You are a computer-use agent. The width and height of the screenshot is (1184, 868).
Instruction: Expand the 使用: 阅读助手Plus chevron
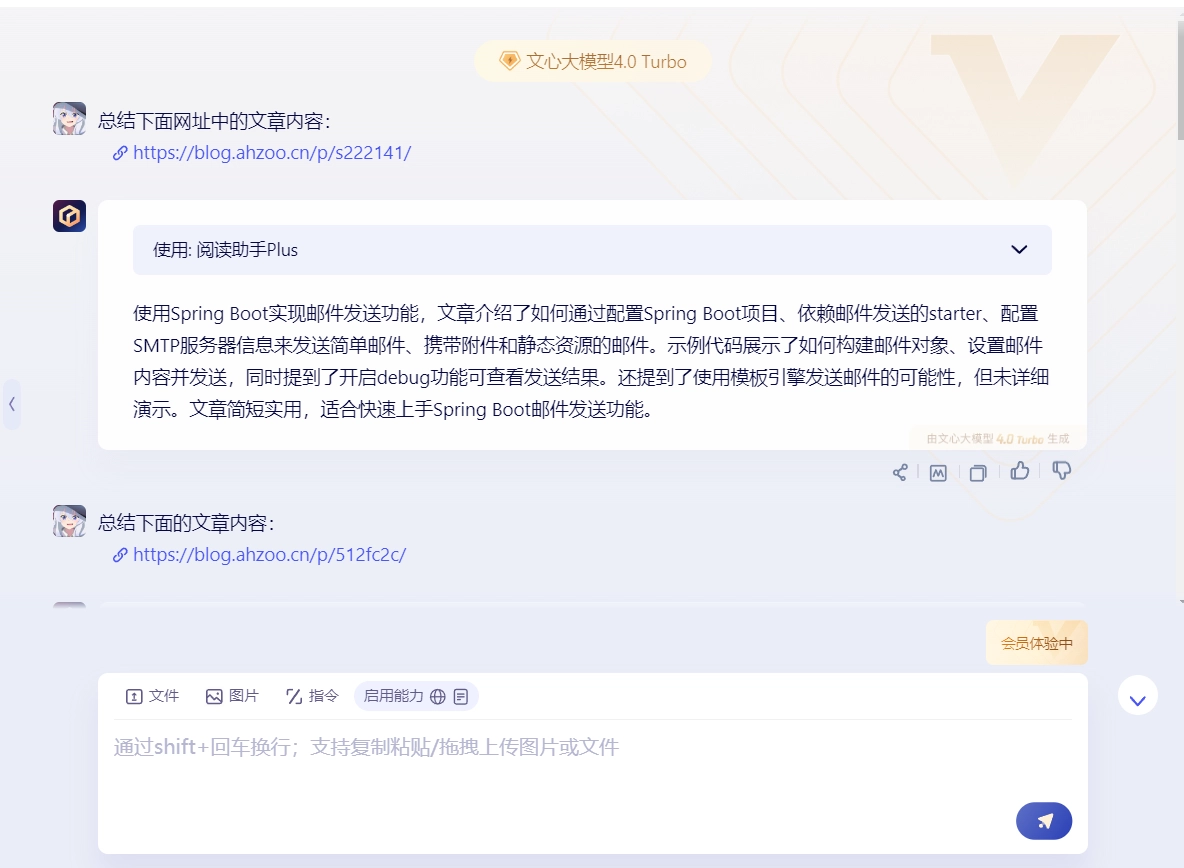pyautogui.click(x=1019, y=250)
